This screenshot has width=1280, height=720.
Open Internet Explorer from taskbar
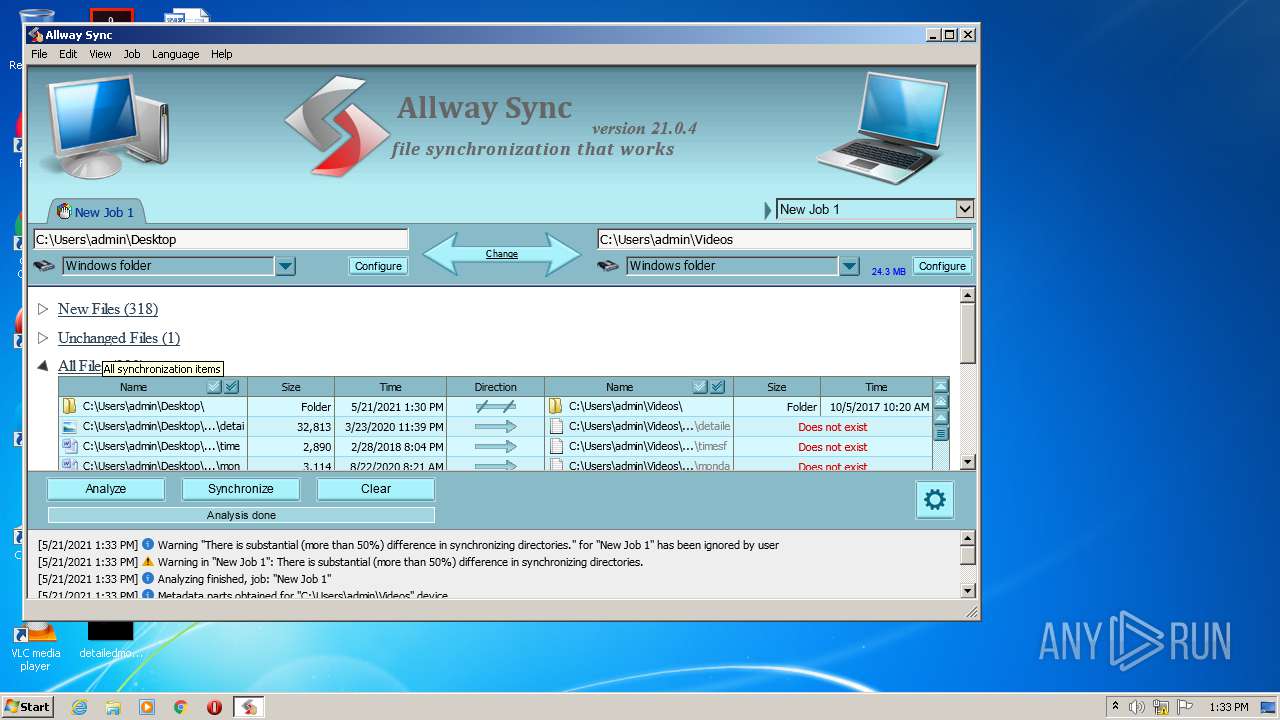click(x=79, y=707)
